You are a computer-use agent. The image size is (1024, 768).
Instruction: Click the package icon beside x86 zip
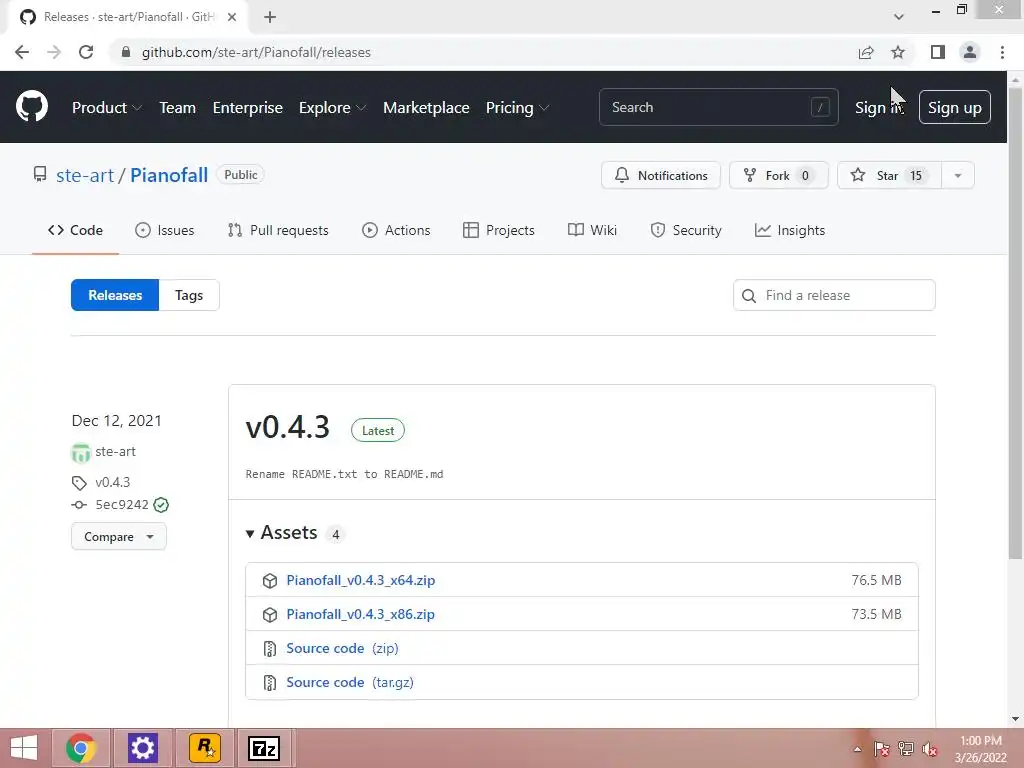(x=270, y=615)
